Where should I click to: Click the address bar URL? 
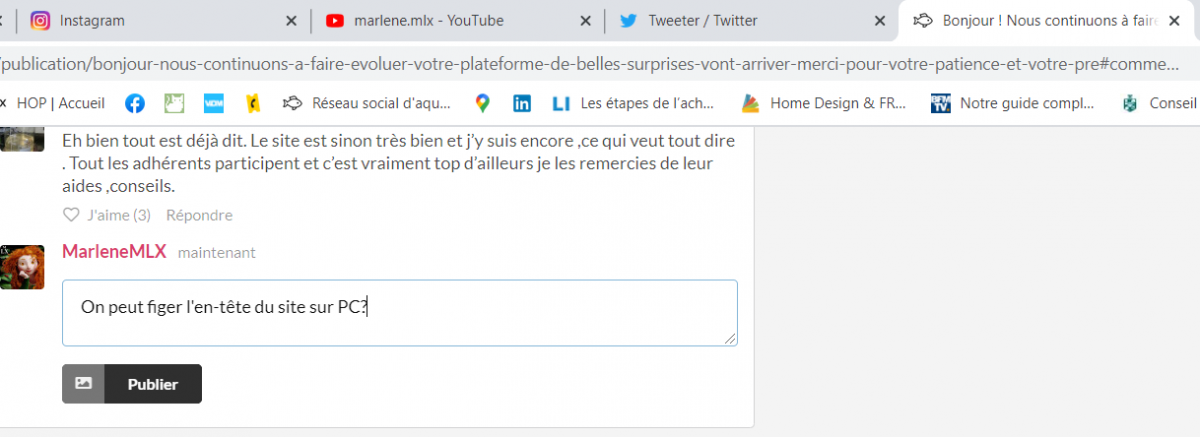tap(590, 64)
